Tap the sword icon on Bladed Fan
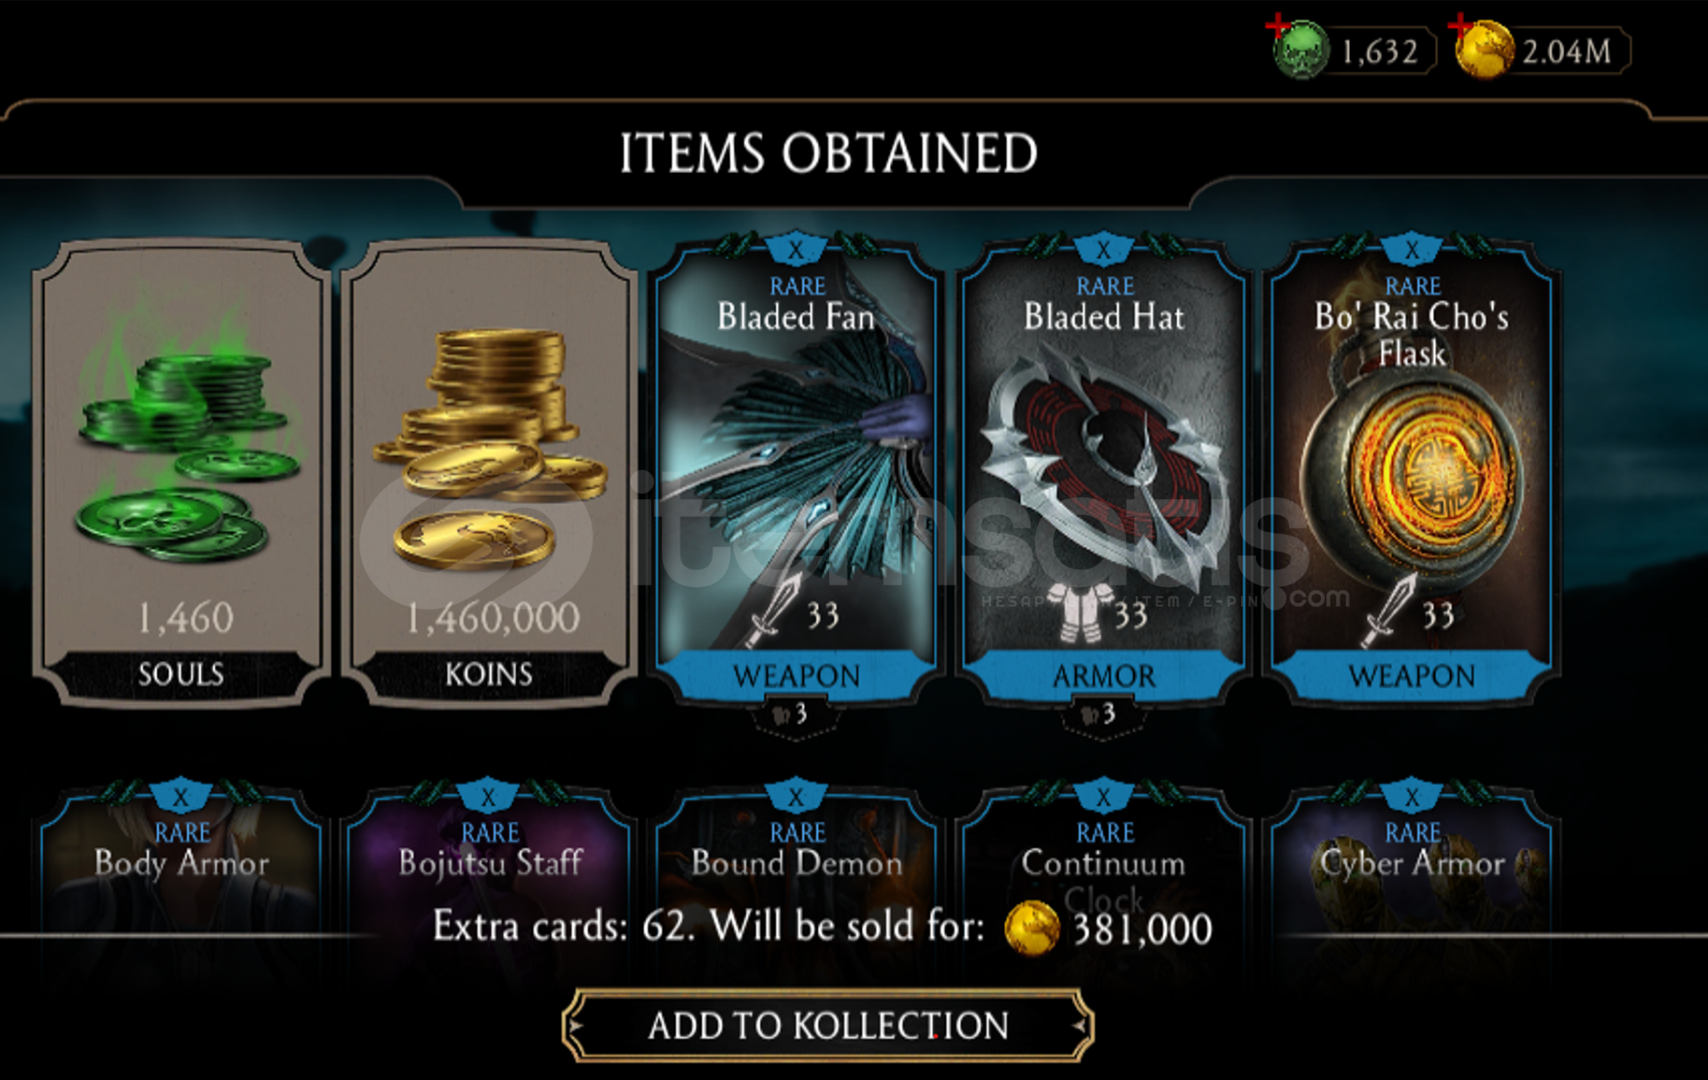The height and width of the screenshot is (1080, 1708). point(775,611)
